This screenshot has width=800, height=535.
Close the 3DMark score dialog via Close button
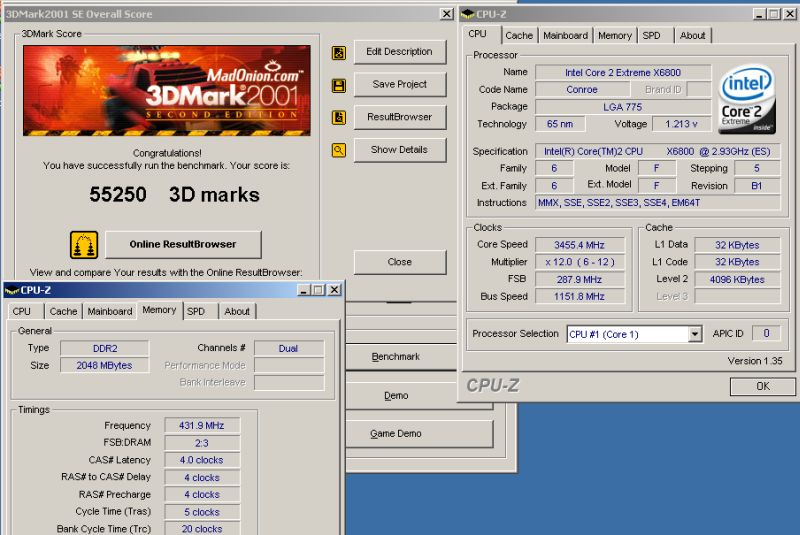(399, 262)
